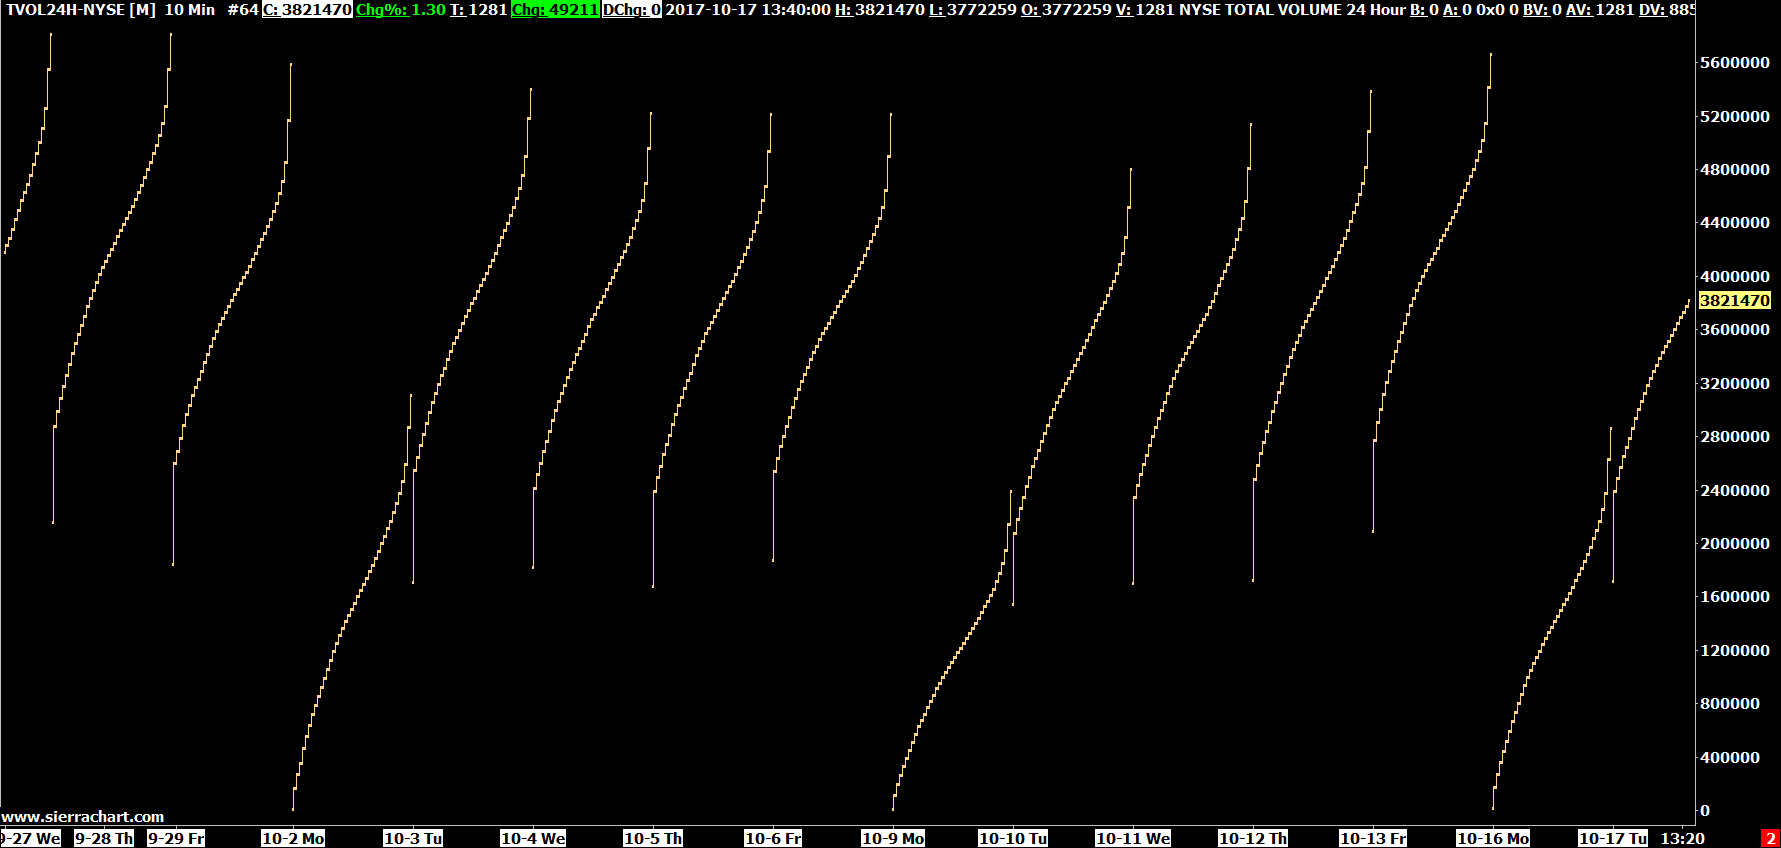Click the 13:20 time label
Screen dimensions: 1781x848
pyautogui.click(x=1683, y=838)
